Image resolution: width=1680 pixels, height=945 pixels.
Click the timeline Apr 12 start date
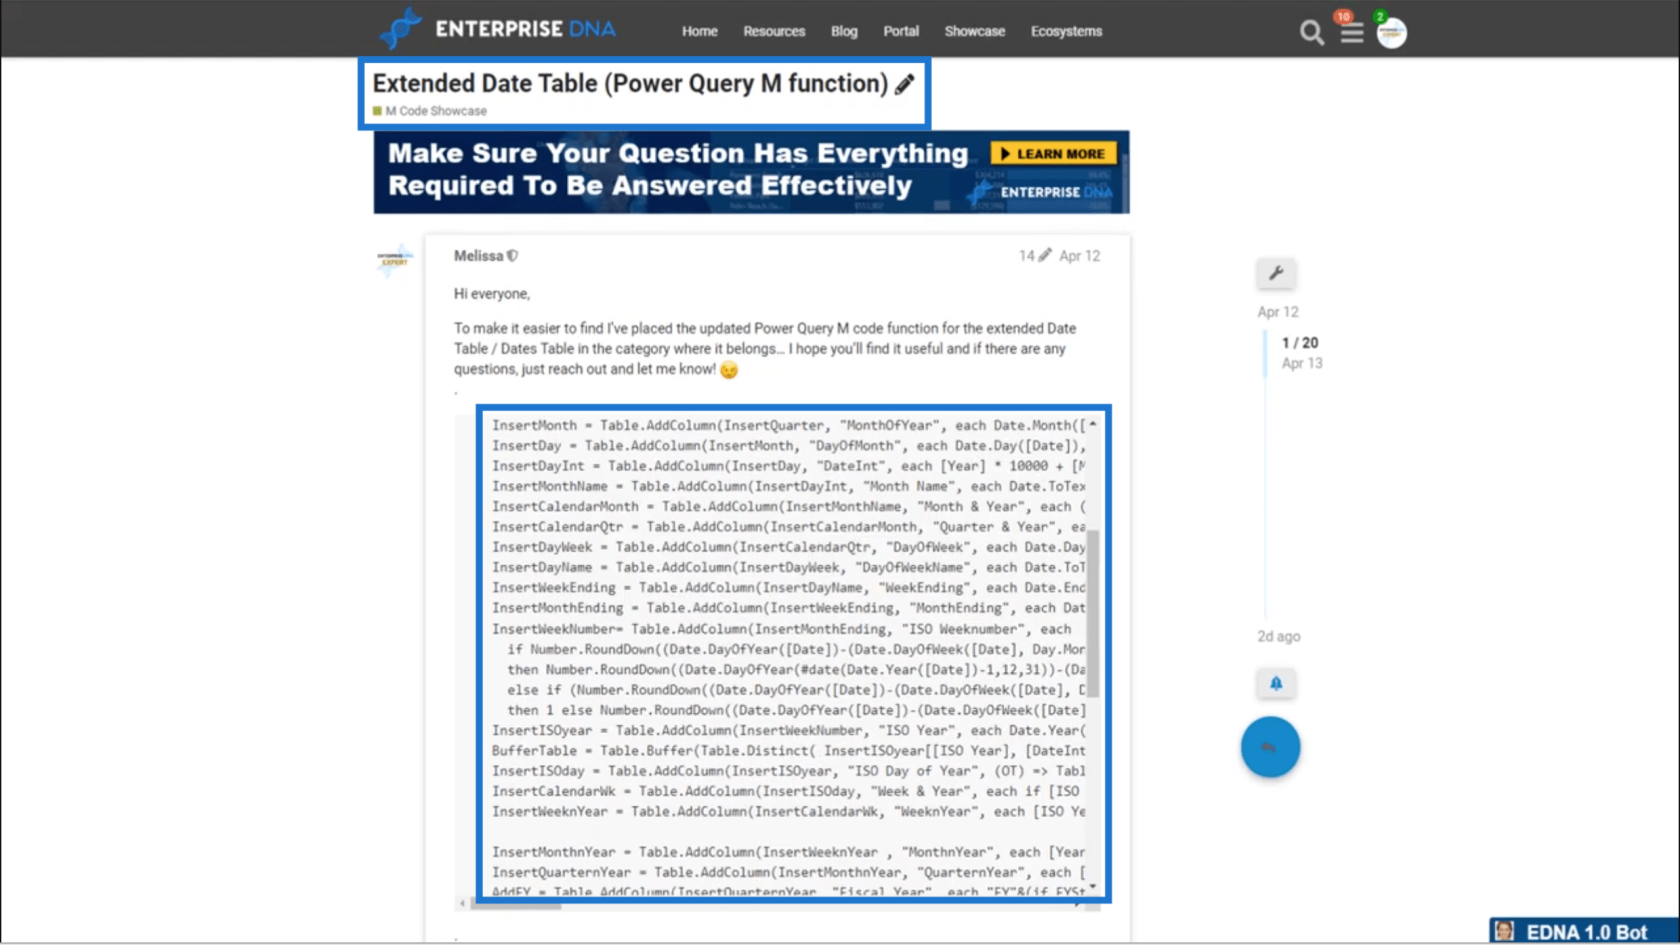(x=1278, y=312)
